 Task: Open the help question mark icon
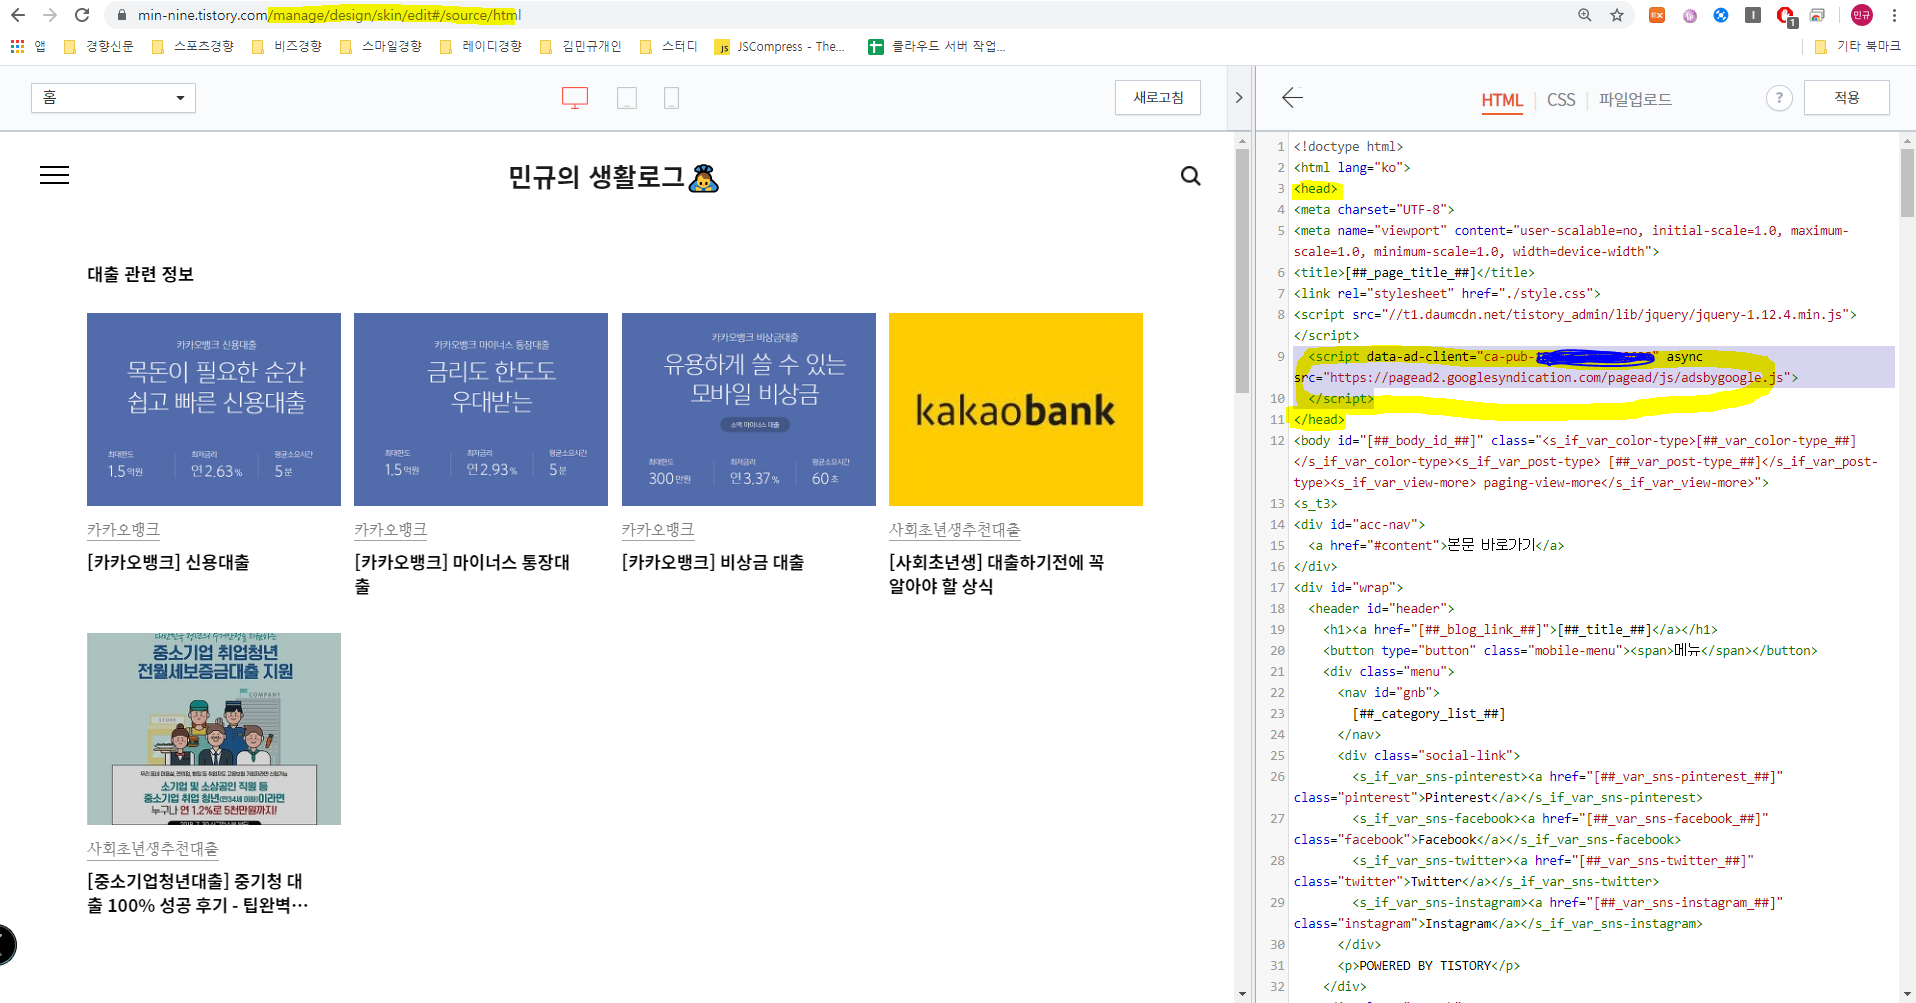point(1779,98)
